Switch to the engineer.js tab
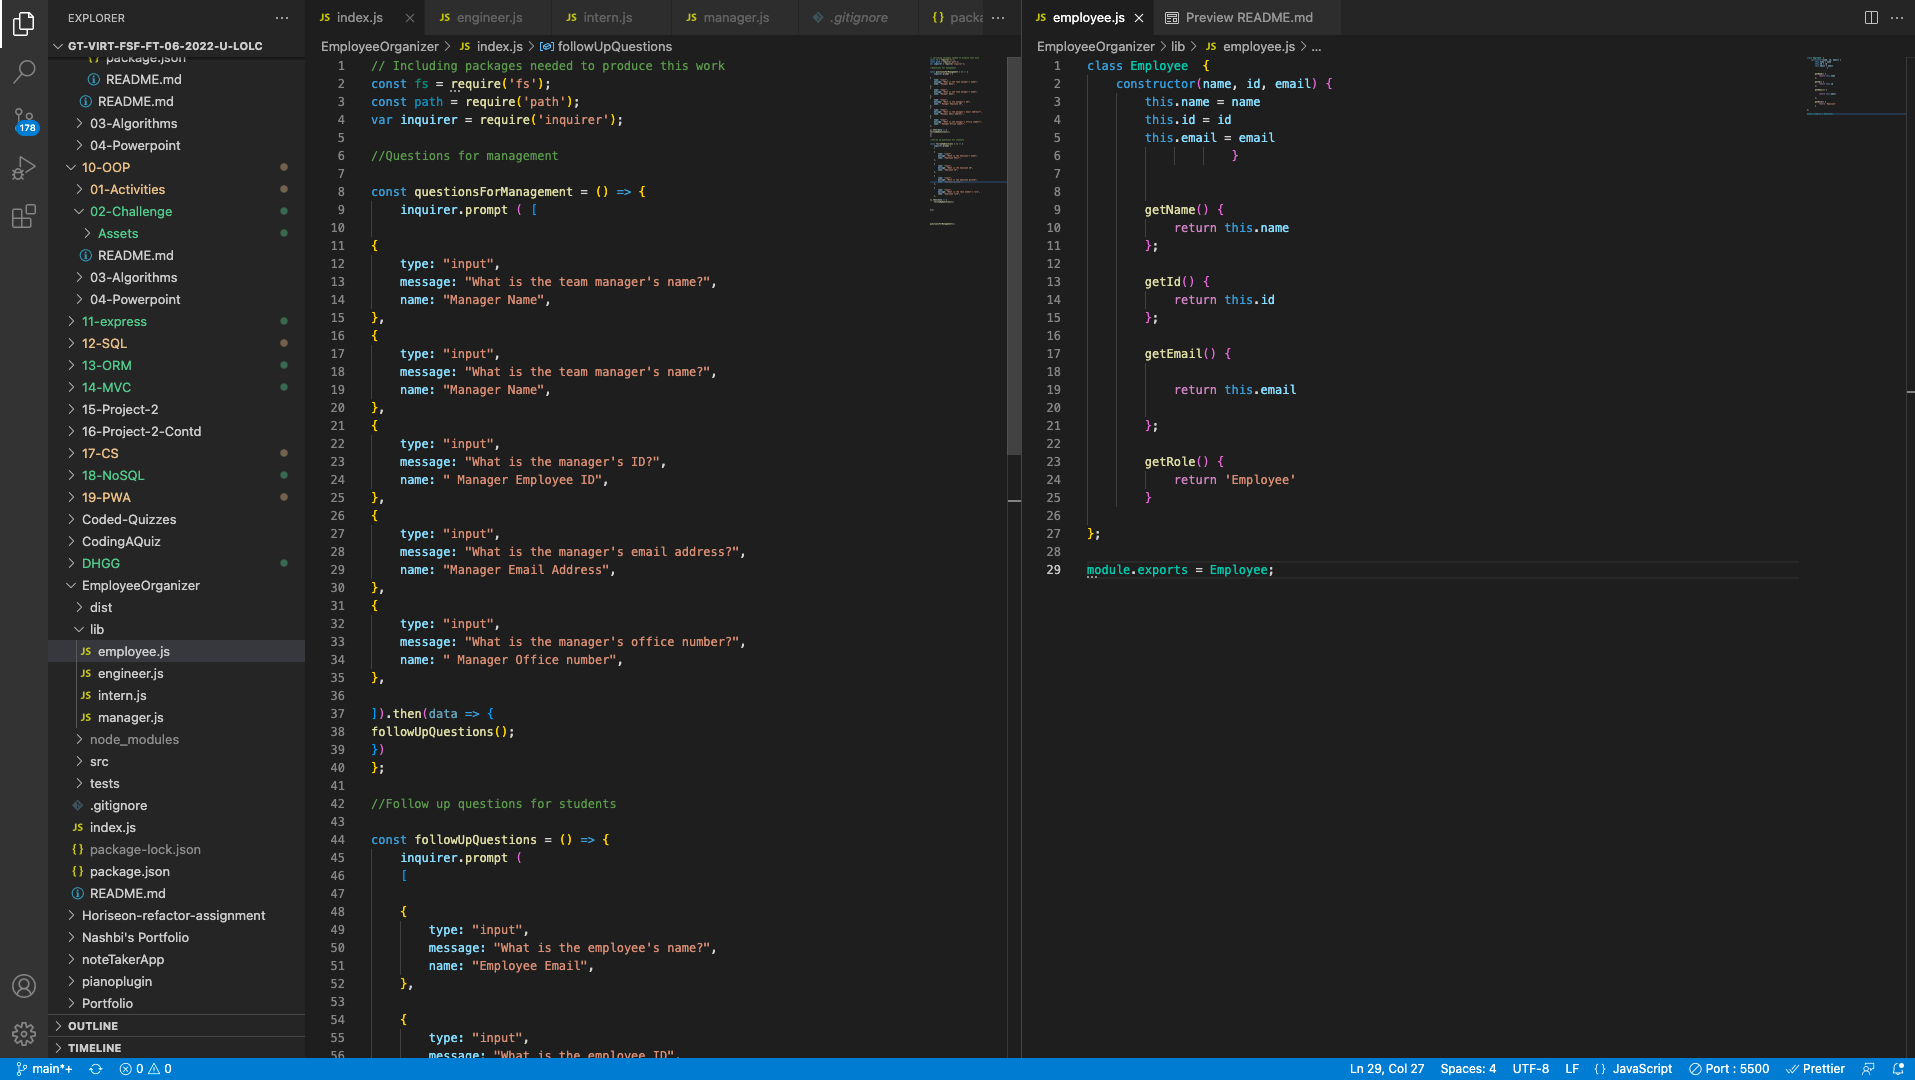 pos(487,17)
